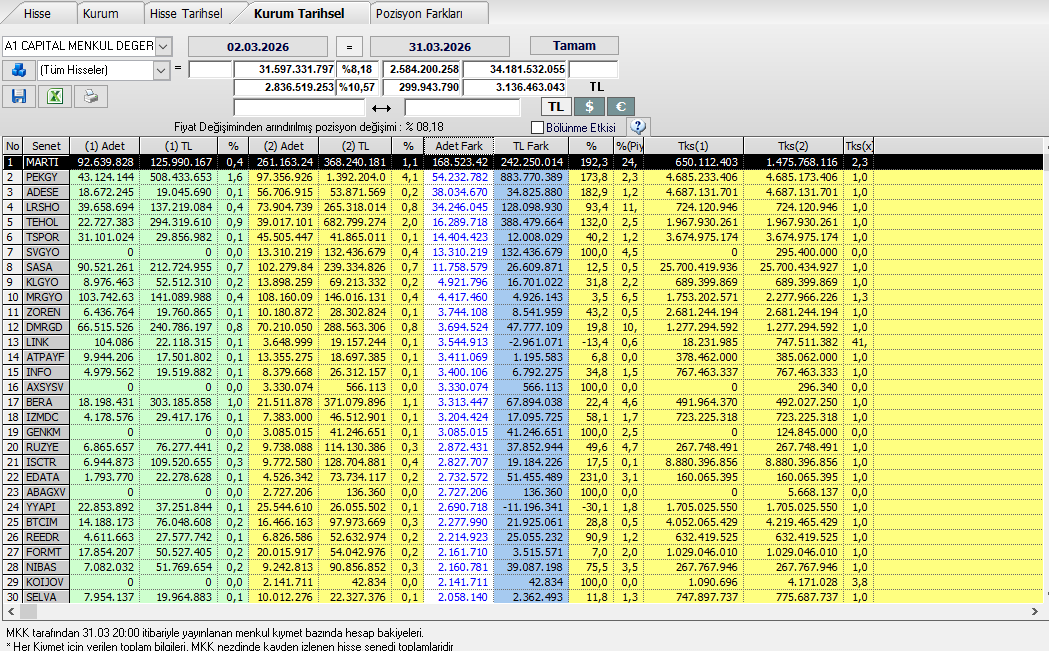
Task: Select the TEHOL stock row
Action: click(x=522, y=222)
